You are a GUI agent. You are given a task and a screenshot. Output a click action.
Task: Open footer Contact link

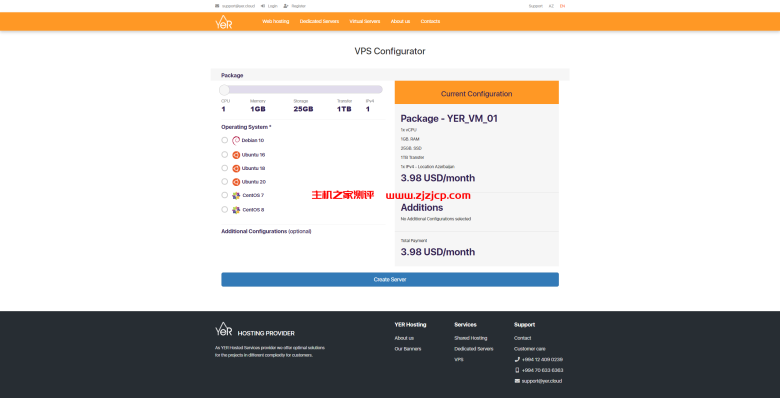(x=523, y=338)
